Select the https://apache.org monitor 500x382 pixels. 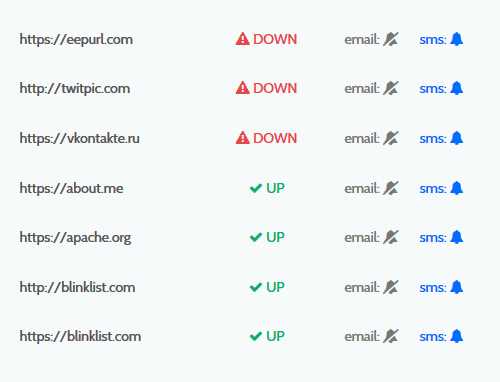tap(75, 238)
